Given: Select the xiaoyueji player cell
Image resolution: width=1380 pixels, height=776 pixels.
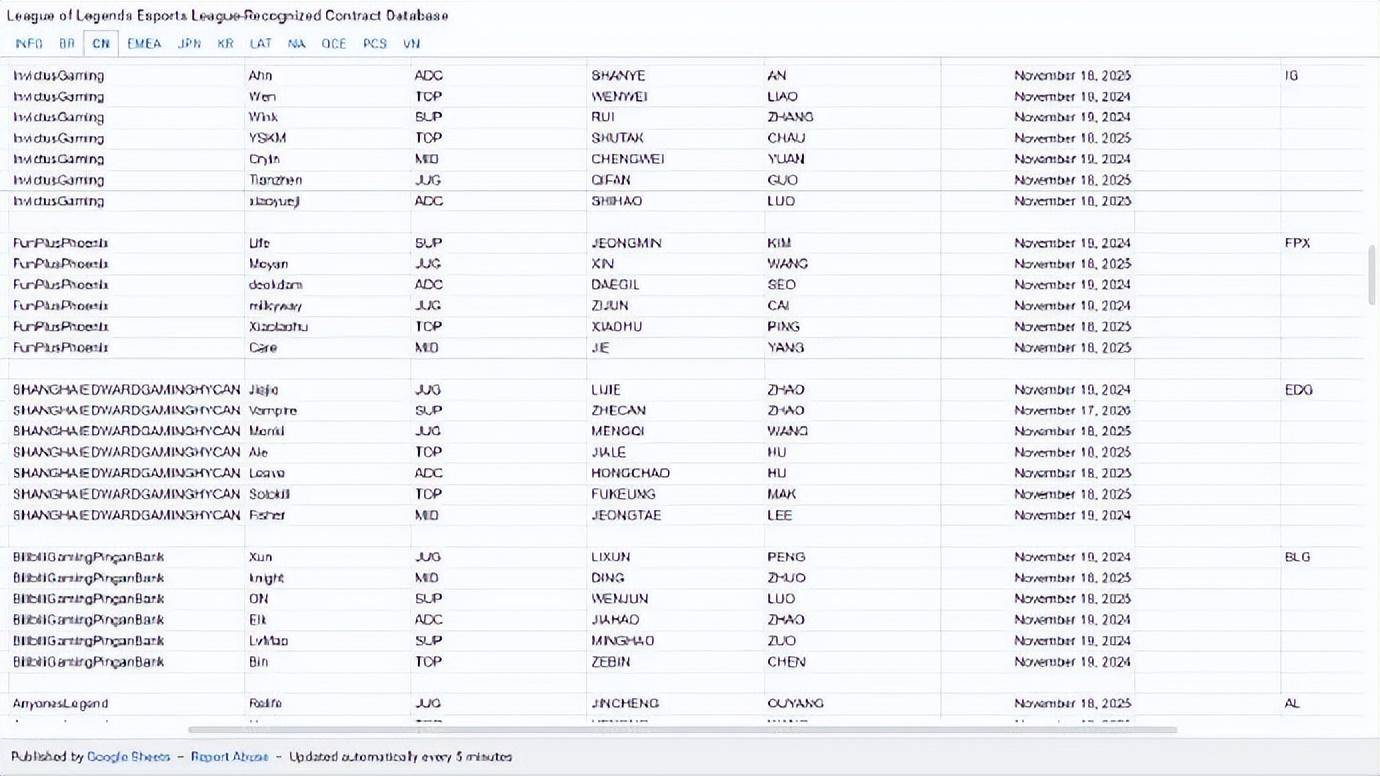Looking at the screenshot, I should click(328, 201).
